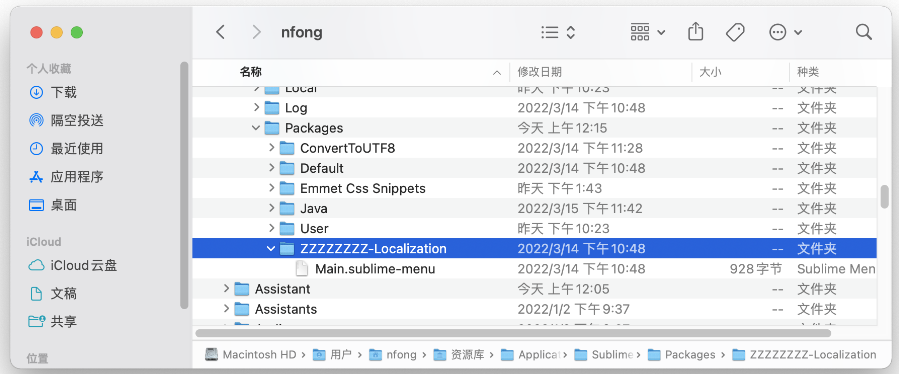Click the Tags toolbar icon
This screenshot has width=899, height=374.
[x=735, y=32]
